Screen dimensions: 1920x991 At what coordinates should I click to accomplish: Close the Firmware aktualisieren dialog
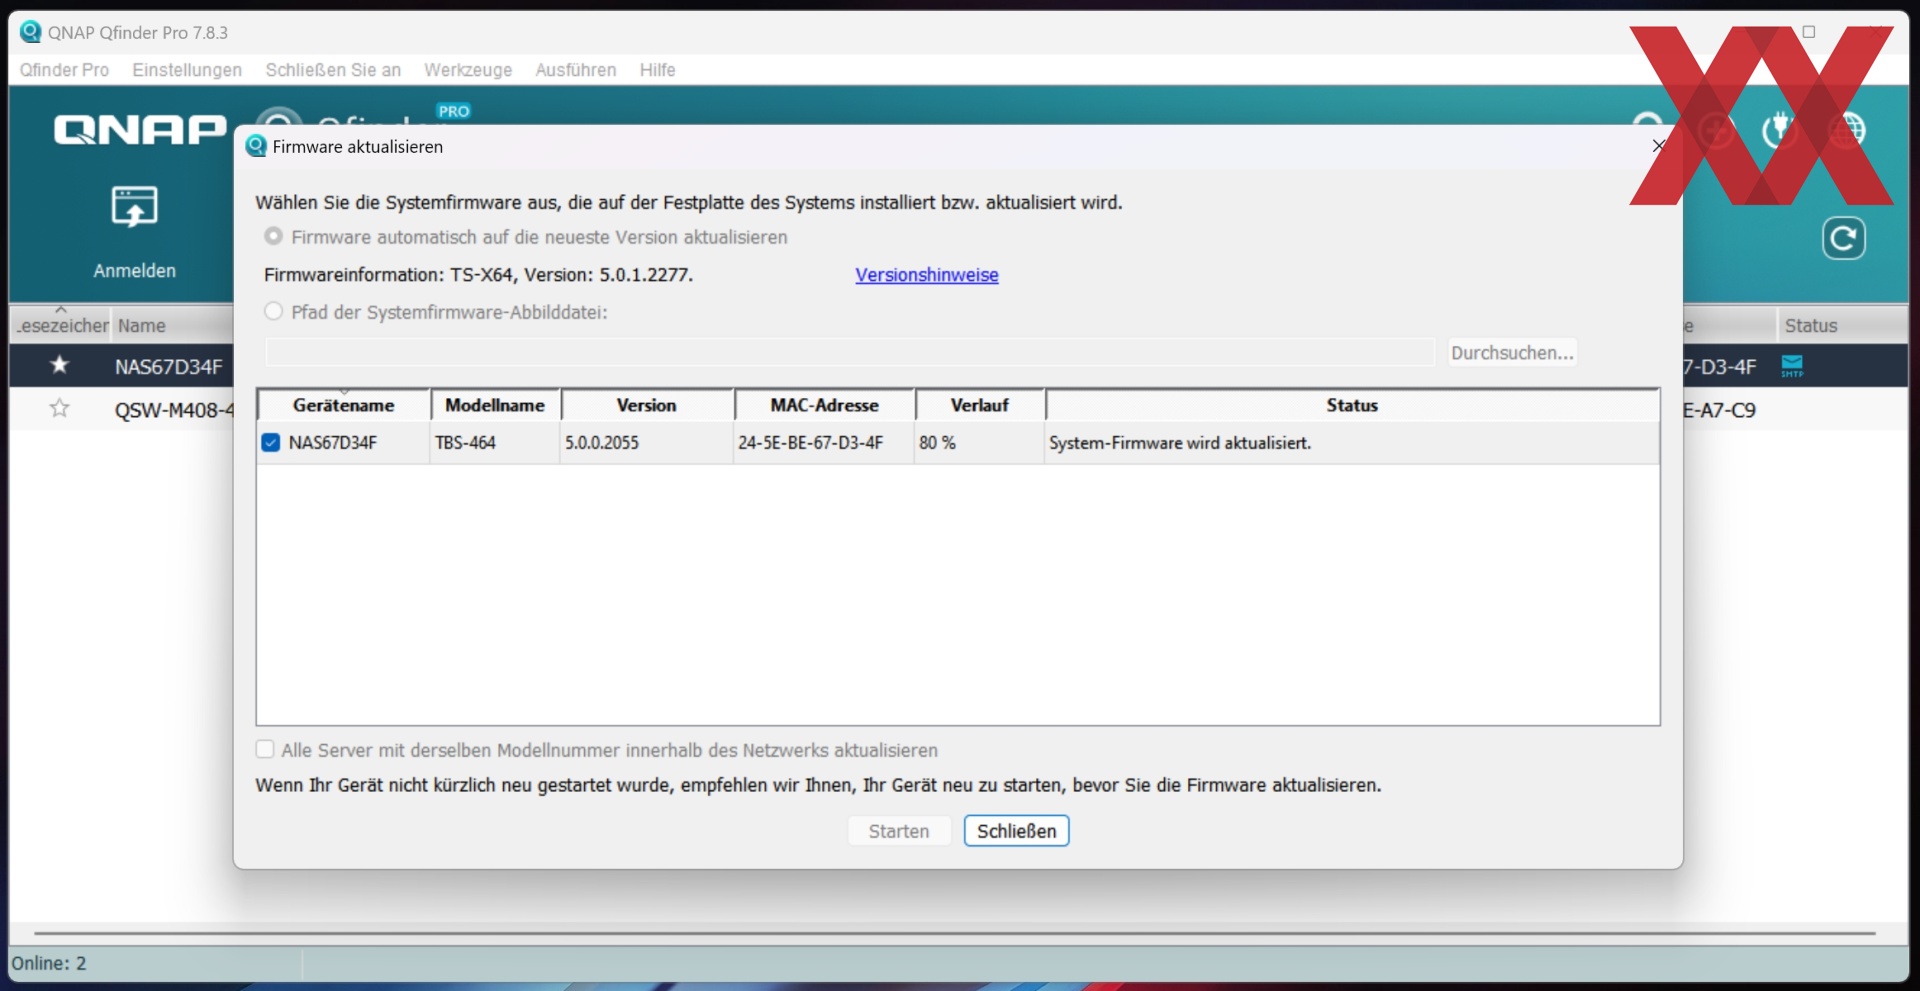pos(1659,146)
